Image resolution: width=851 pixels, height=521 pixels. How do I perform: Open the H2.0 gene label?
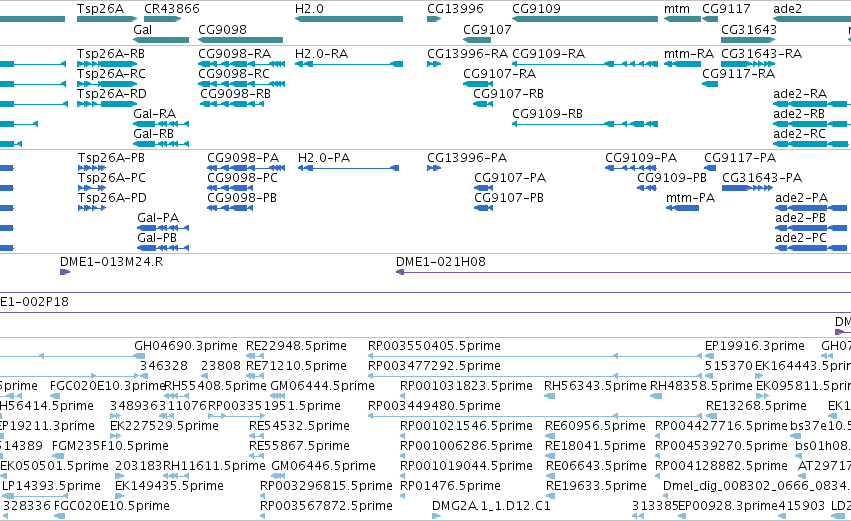tap(309, 9)
